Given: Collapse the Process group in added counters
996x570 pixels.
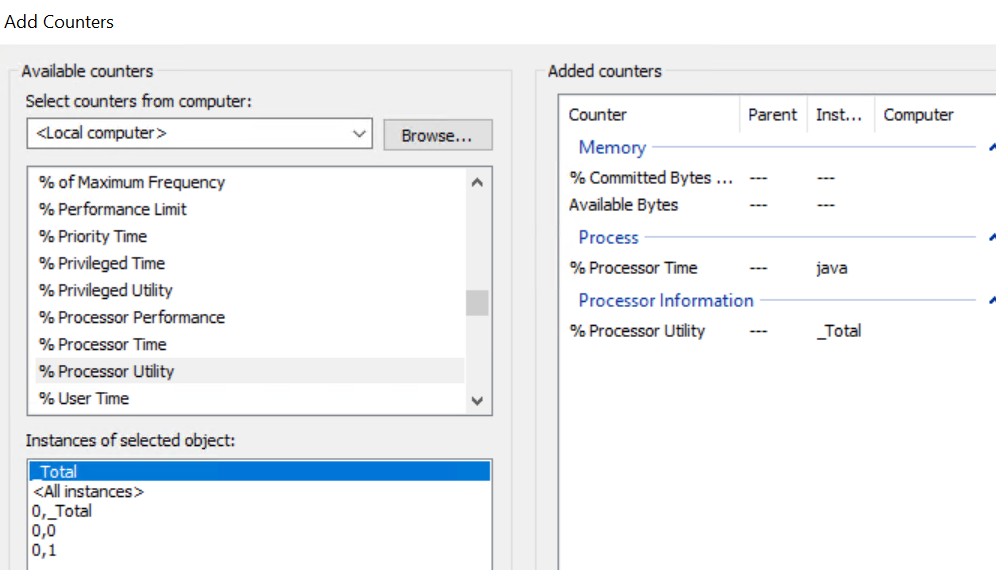Looking at the screenshot, I should point(990,238).
